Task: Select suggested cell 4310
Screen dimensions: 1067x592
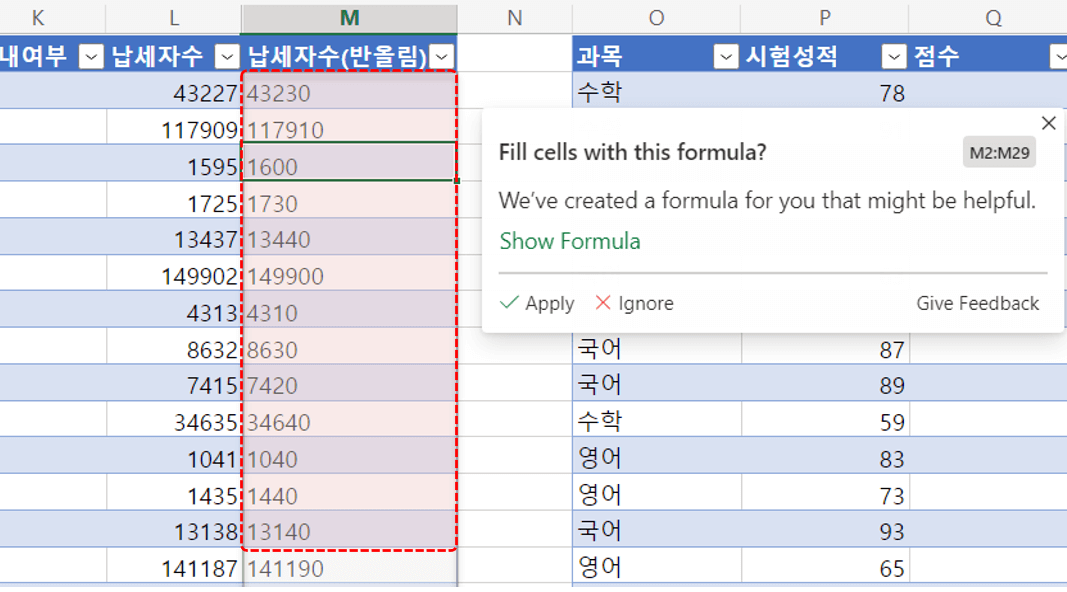Action: point(349,310)
